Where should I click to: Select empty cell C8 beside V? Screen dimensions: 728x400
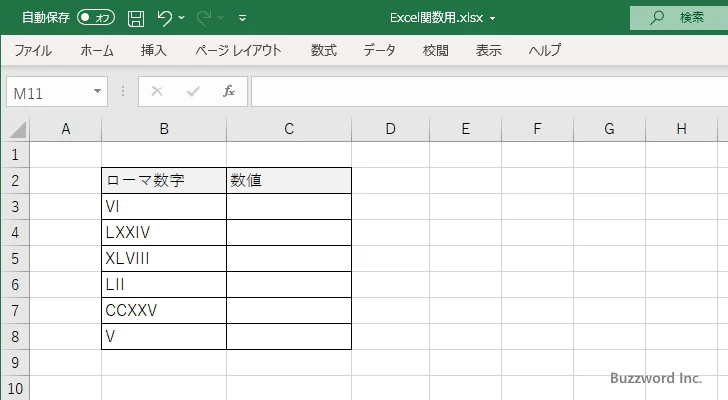point(289,336)
